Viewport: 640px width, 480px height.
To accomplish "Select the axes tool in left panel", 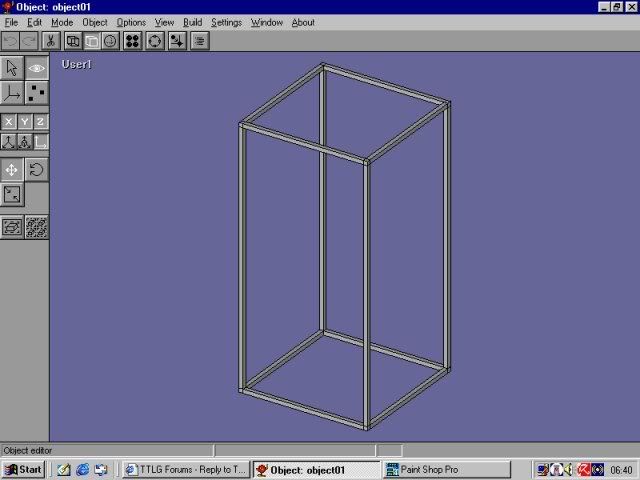I will pos(12,93).
